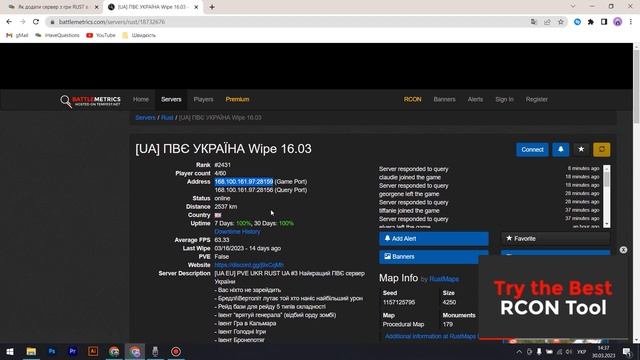The image size is (640, 360).
Task: Click the Query Port address text
Action: [261, 190]
